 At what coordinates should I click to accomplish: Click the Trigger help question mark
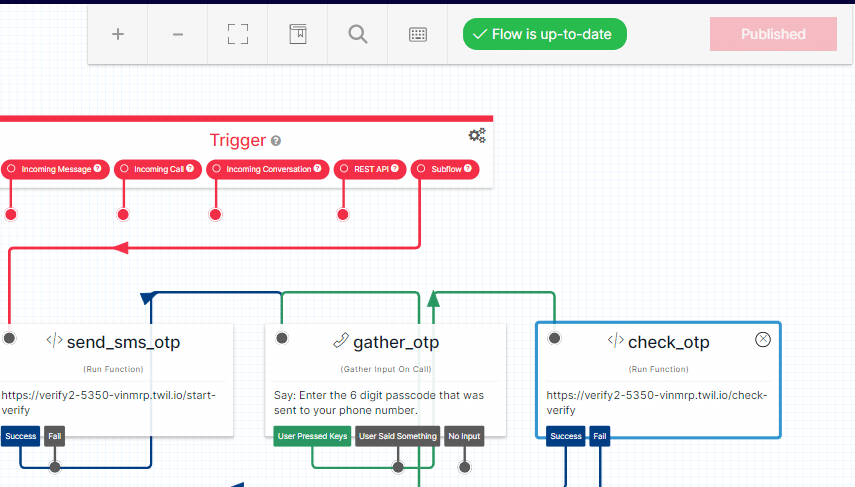(276, 141)
